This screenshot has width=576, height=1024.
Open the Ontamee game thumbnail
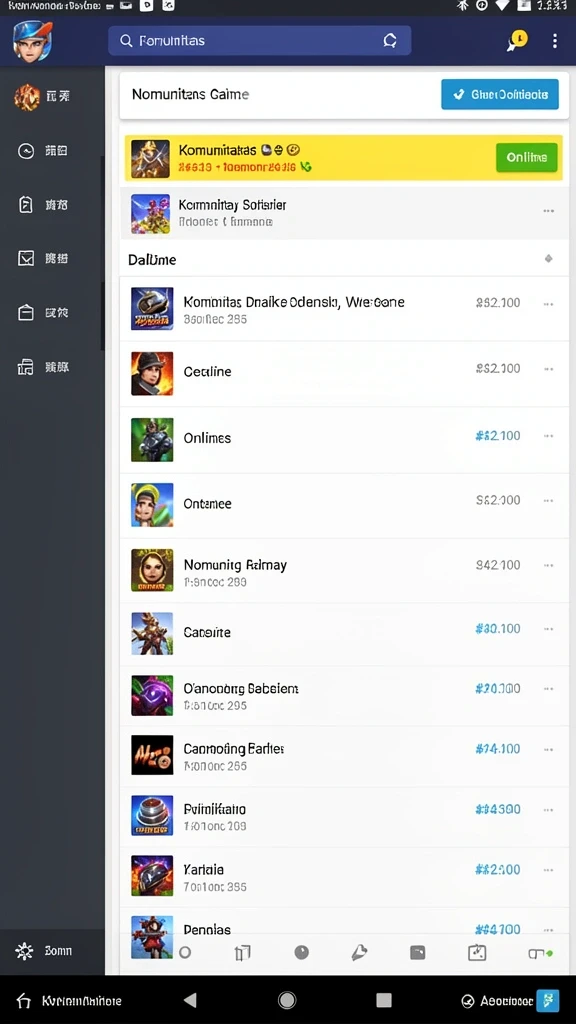tap(152, 504)
